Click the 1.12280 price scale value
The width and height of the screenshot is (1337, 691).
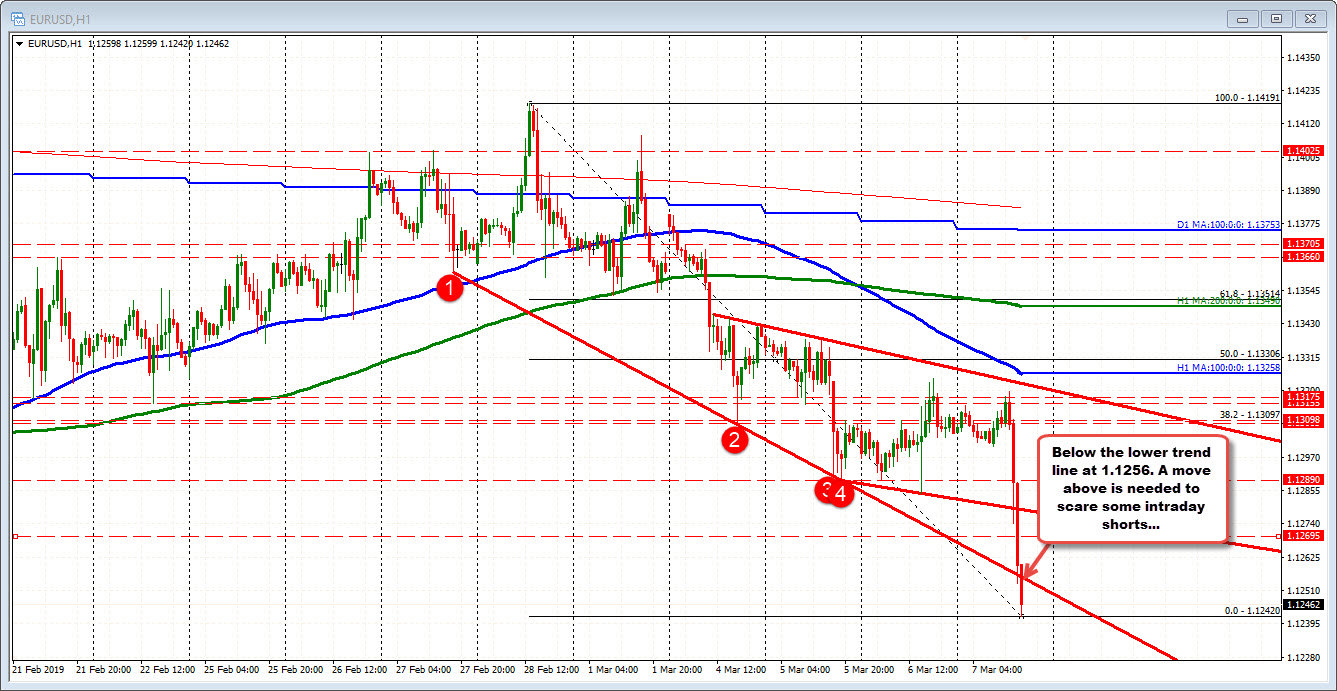(x=1306, y=657)
